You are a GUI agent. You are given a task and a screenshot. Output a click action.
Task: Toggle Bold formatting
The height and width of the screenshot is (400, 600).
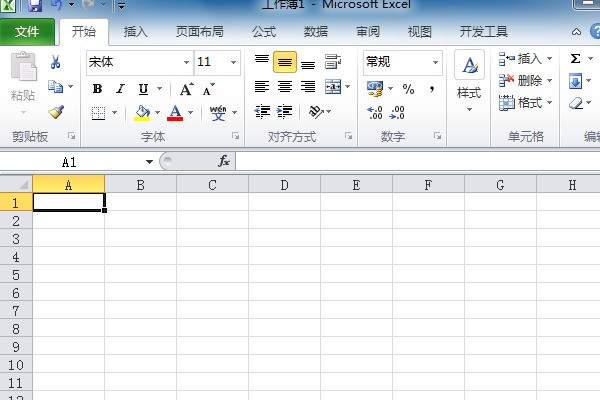click(x=98, y=89)
